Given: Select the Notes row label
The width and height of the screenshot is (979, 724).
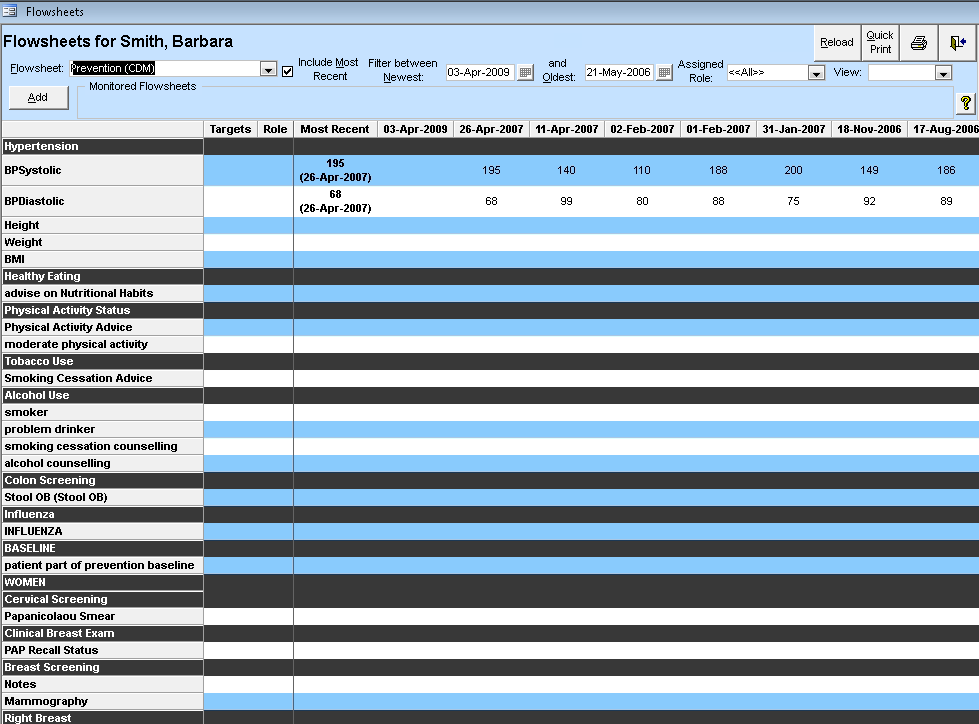Looking at the screenshot, I should click(102, 685).
